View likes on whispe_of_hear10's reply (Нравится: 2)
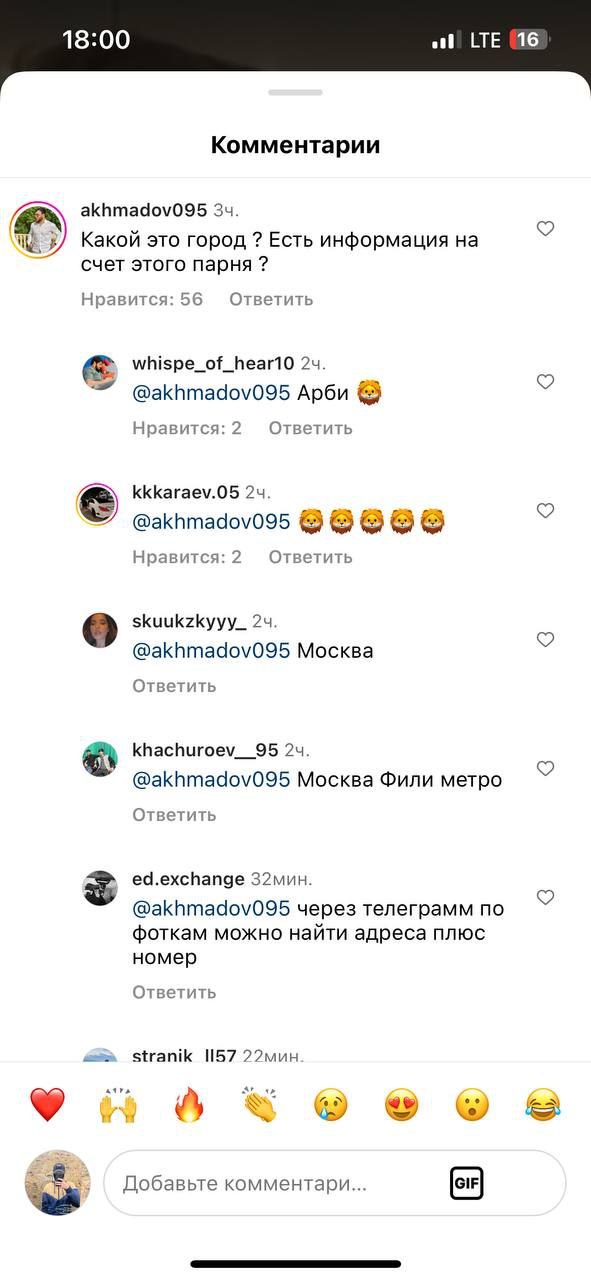This screenshot has width=591, height=1280. [x=187, y=428]
